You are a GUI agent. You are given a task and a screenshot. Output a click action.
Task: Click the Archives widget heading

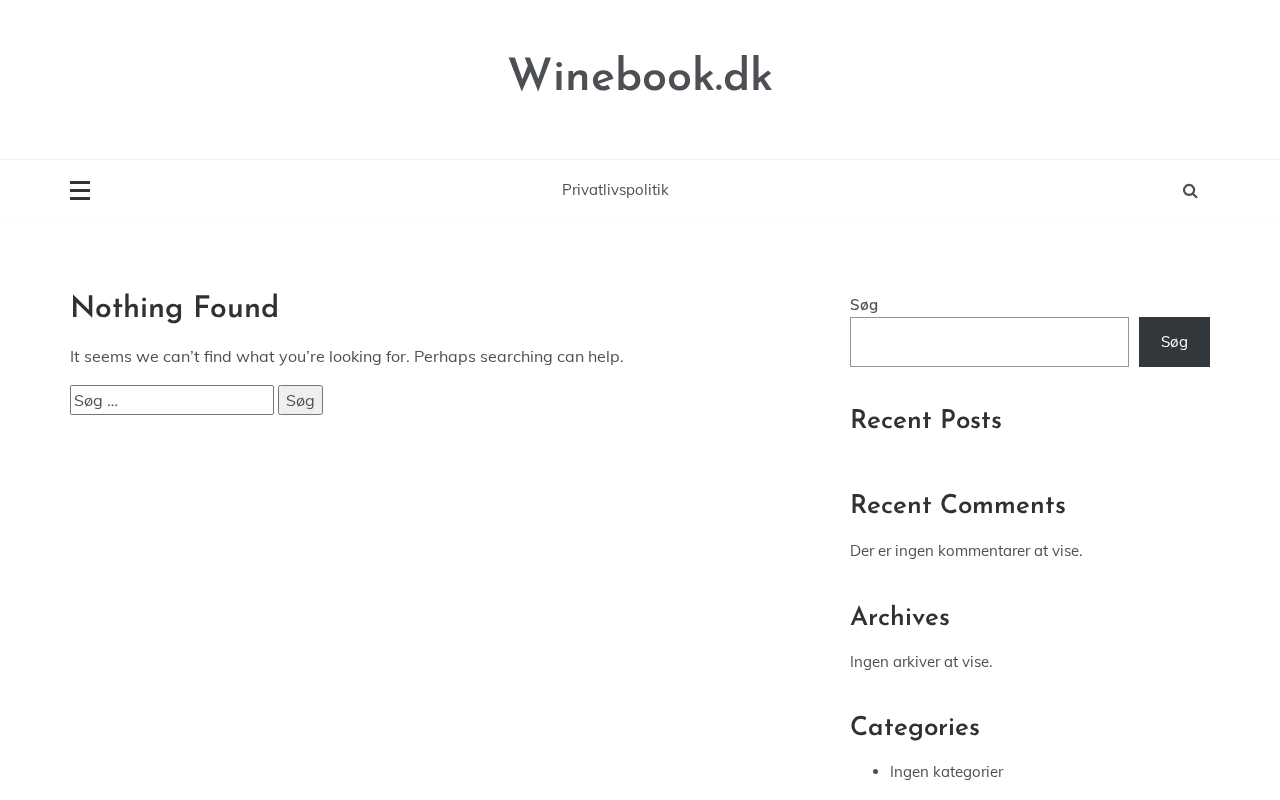(x=900, y=618)
